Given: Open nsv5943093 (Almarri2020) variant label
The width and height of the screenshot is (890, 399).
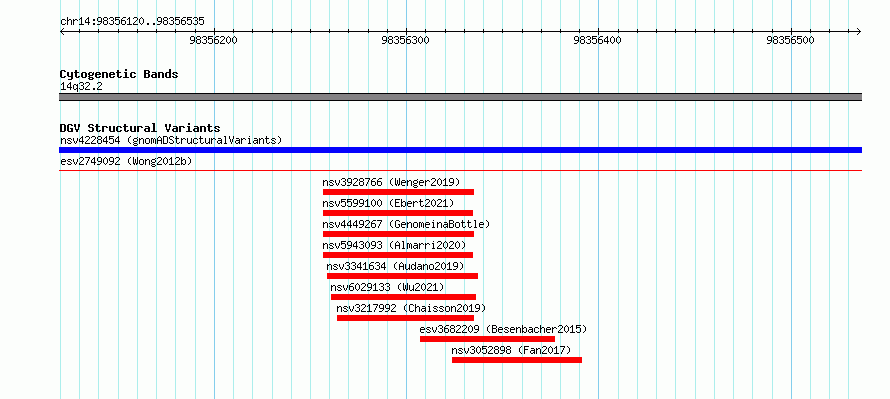Looking at the screenshot, I should (394, 245).
